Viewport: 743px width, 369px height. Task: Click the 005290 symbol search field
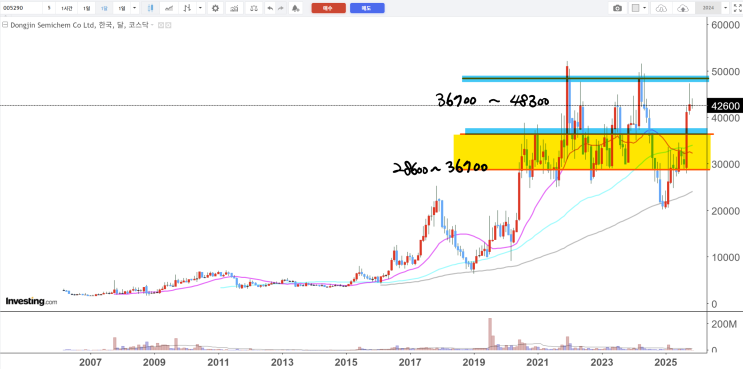(21, 8)
